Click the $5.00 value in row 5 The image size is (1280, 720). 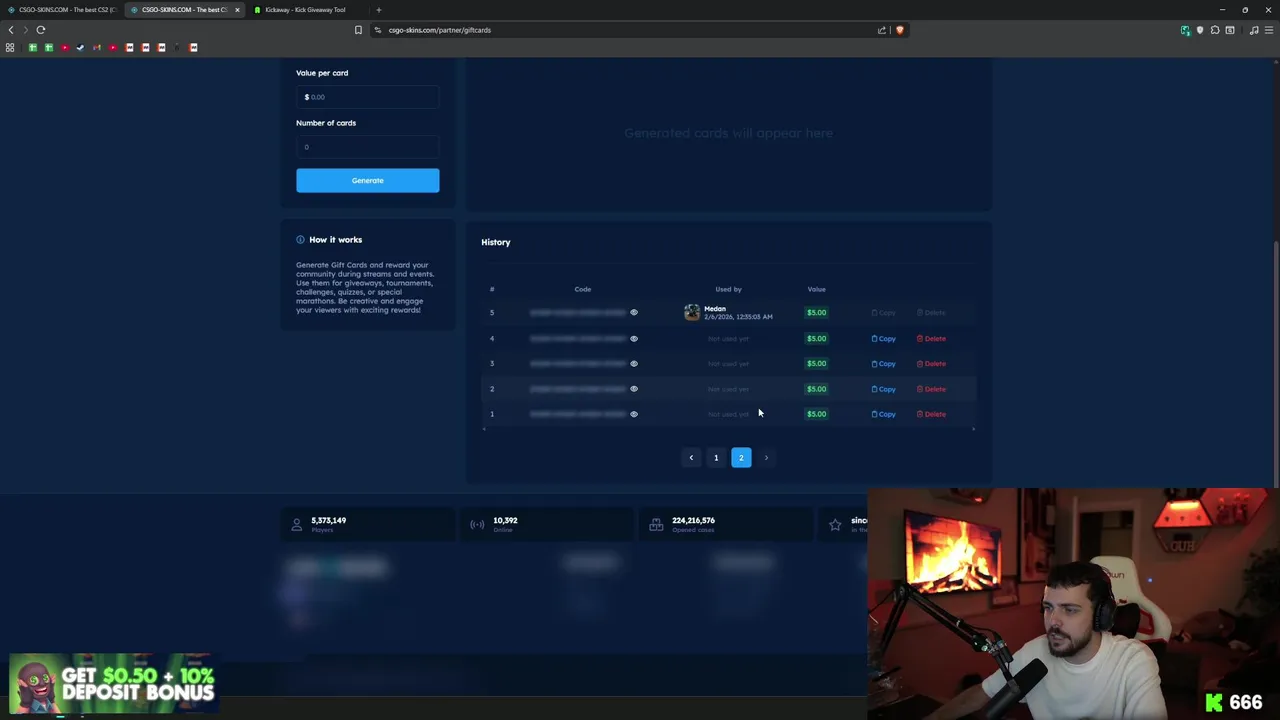817,313
